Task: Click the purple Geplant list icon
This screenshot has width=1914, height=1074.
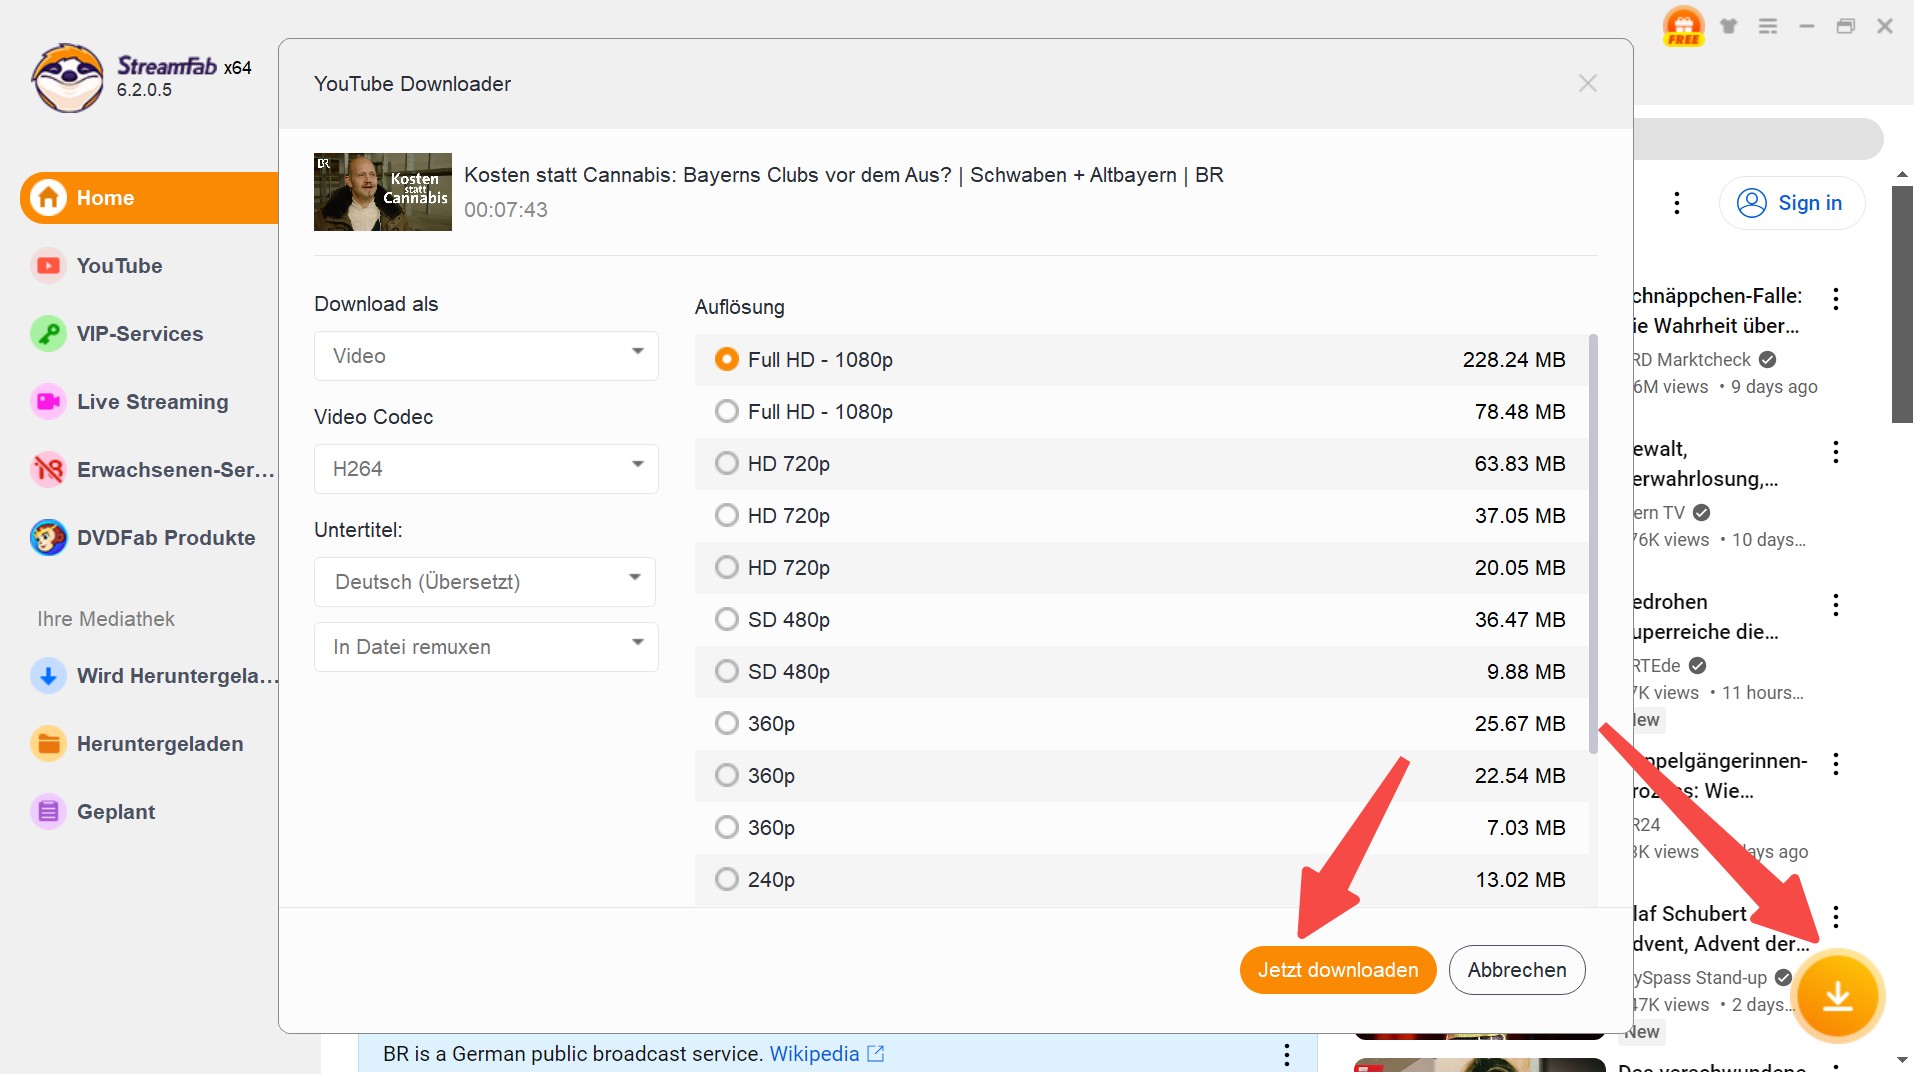Action: point(48,812)
